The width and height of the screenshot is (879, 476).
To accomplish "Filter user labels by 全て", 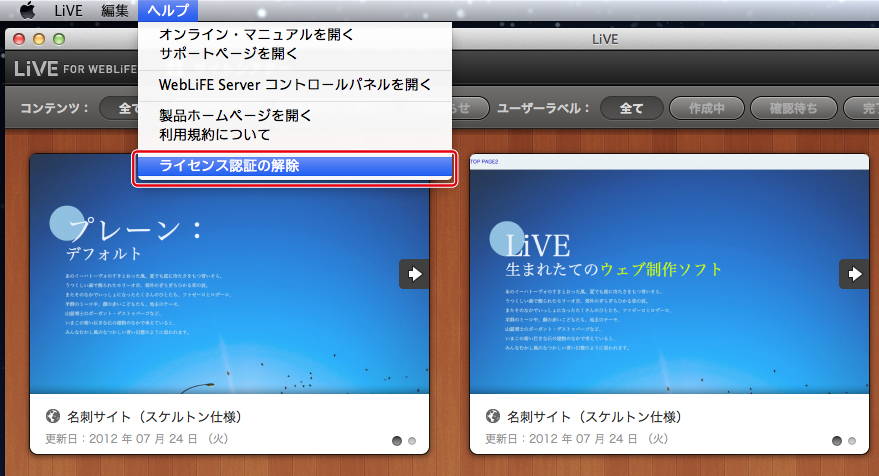I will click(x=632, y=108).
